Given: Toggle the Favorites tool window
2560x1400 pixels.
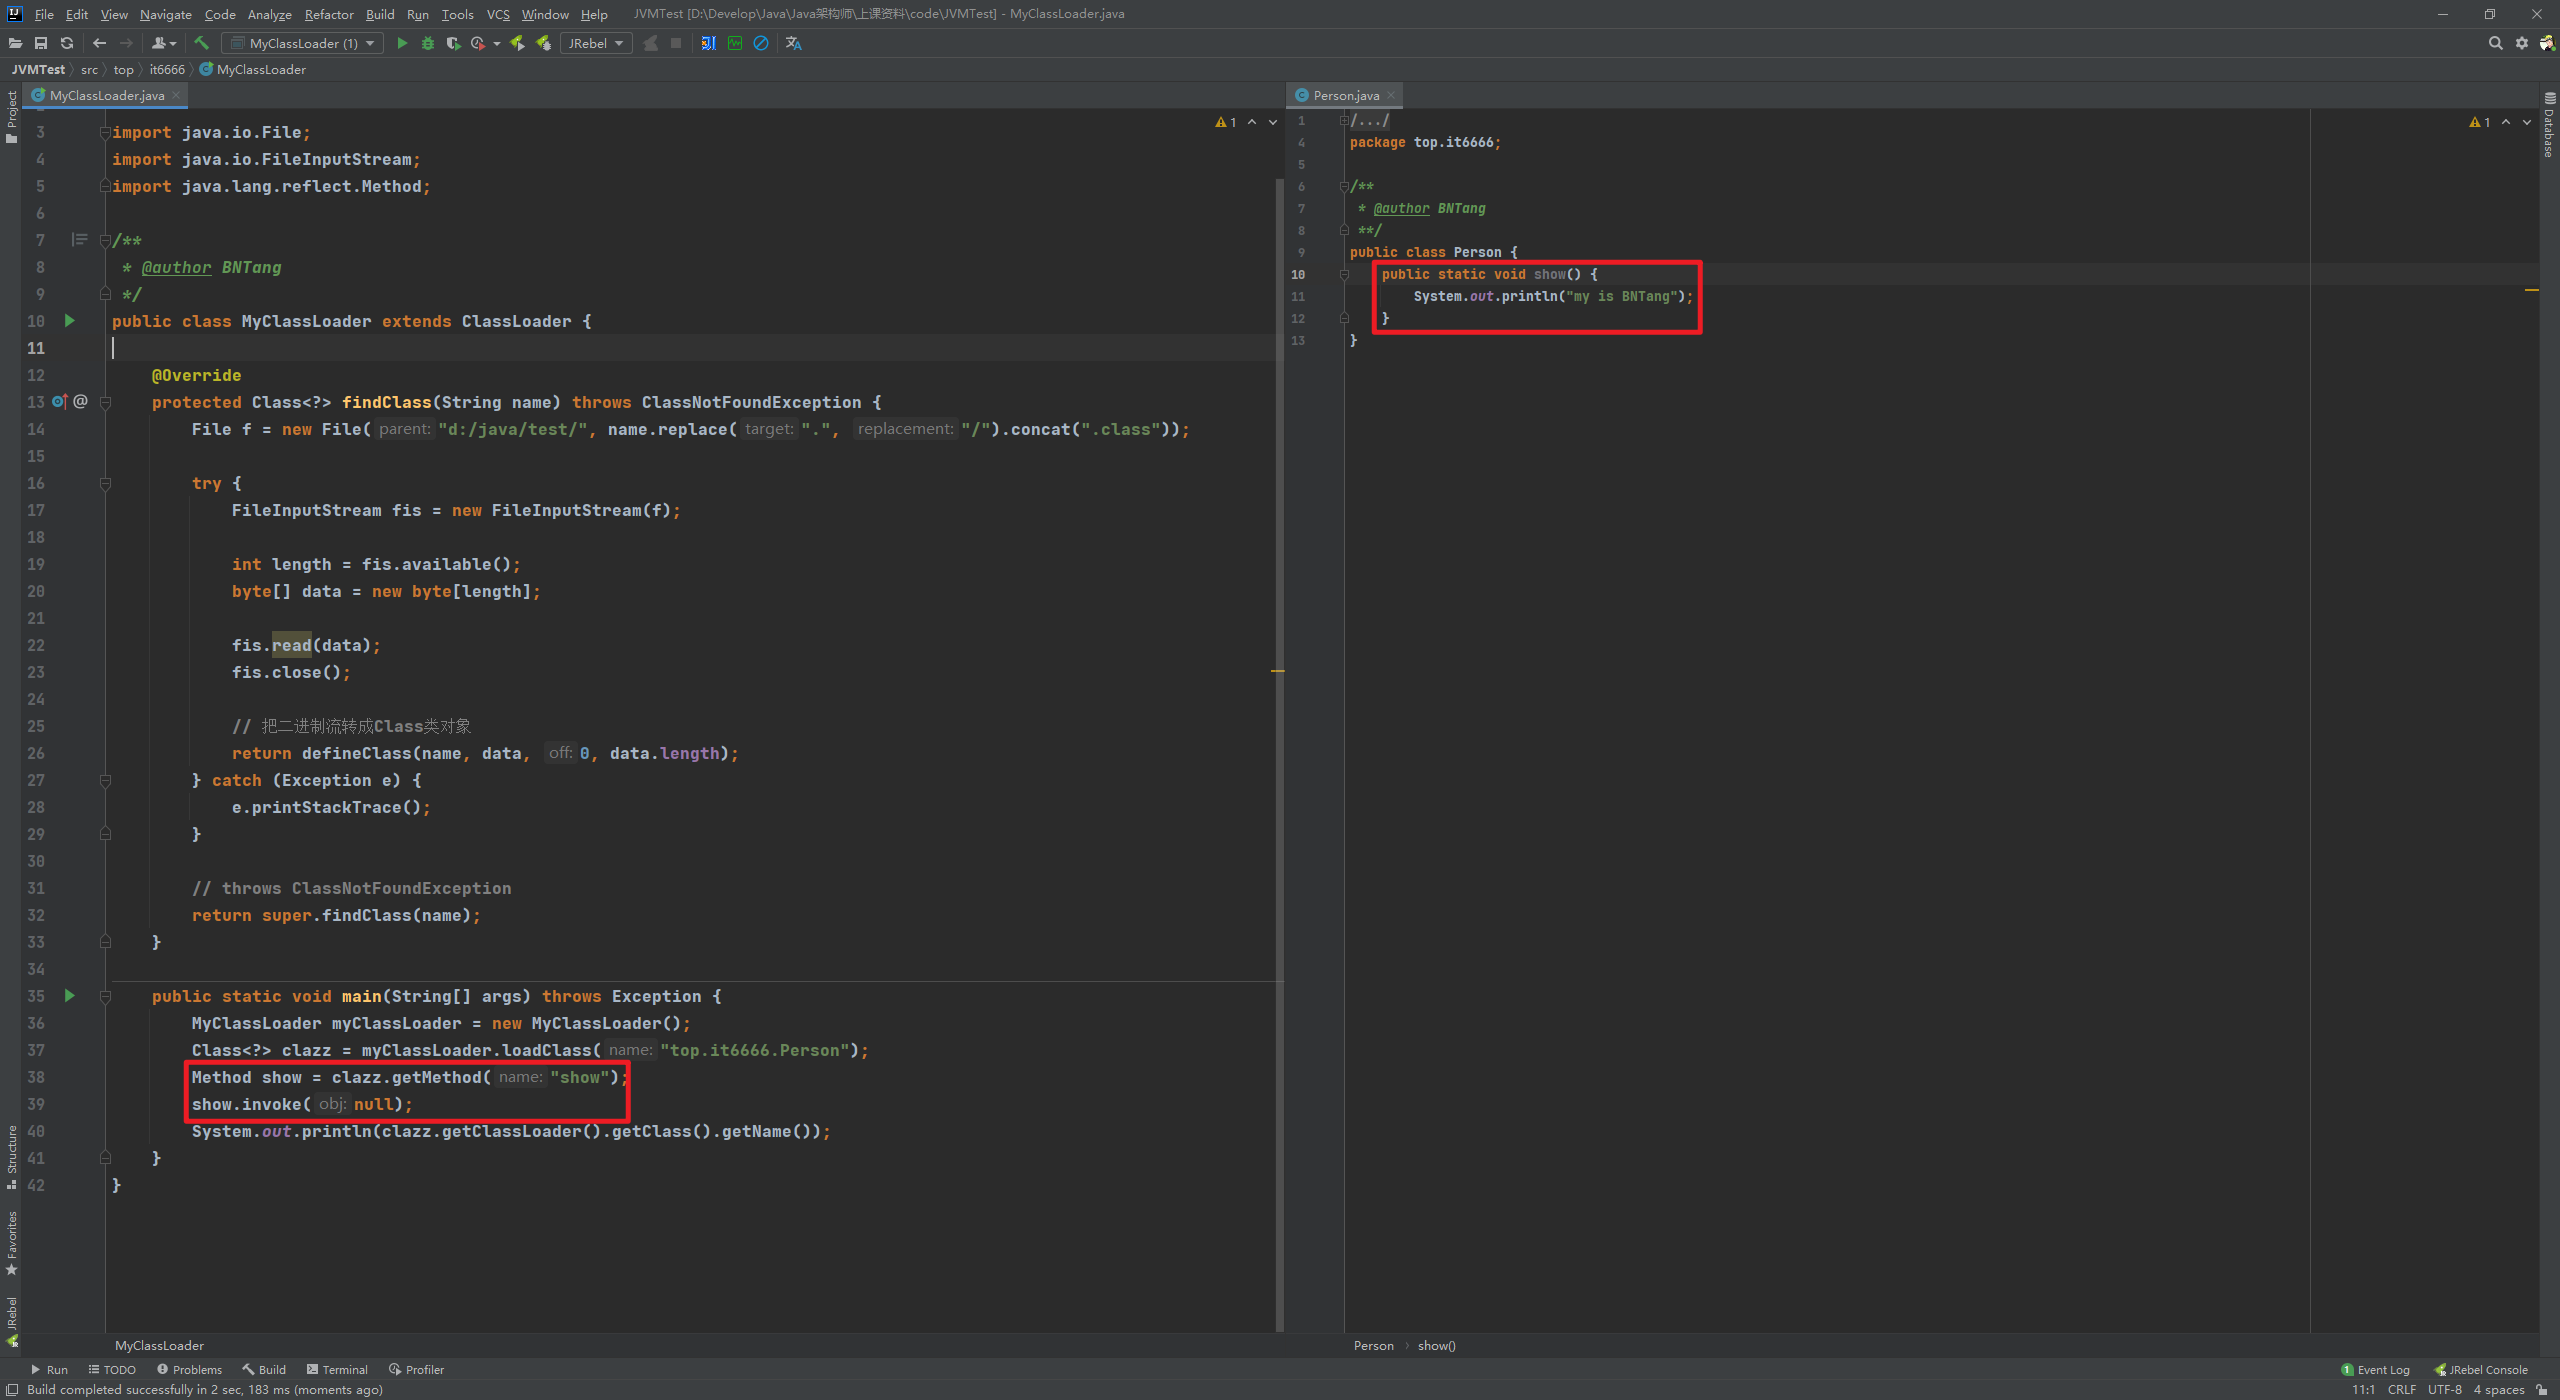Looking at the screenshot, I should (x=12, y=1243).
